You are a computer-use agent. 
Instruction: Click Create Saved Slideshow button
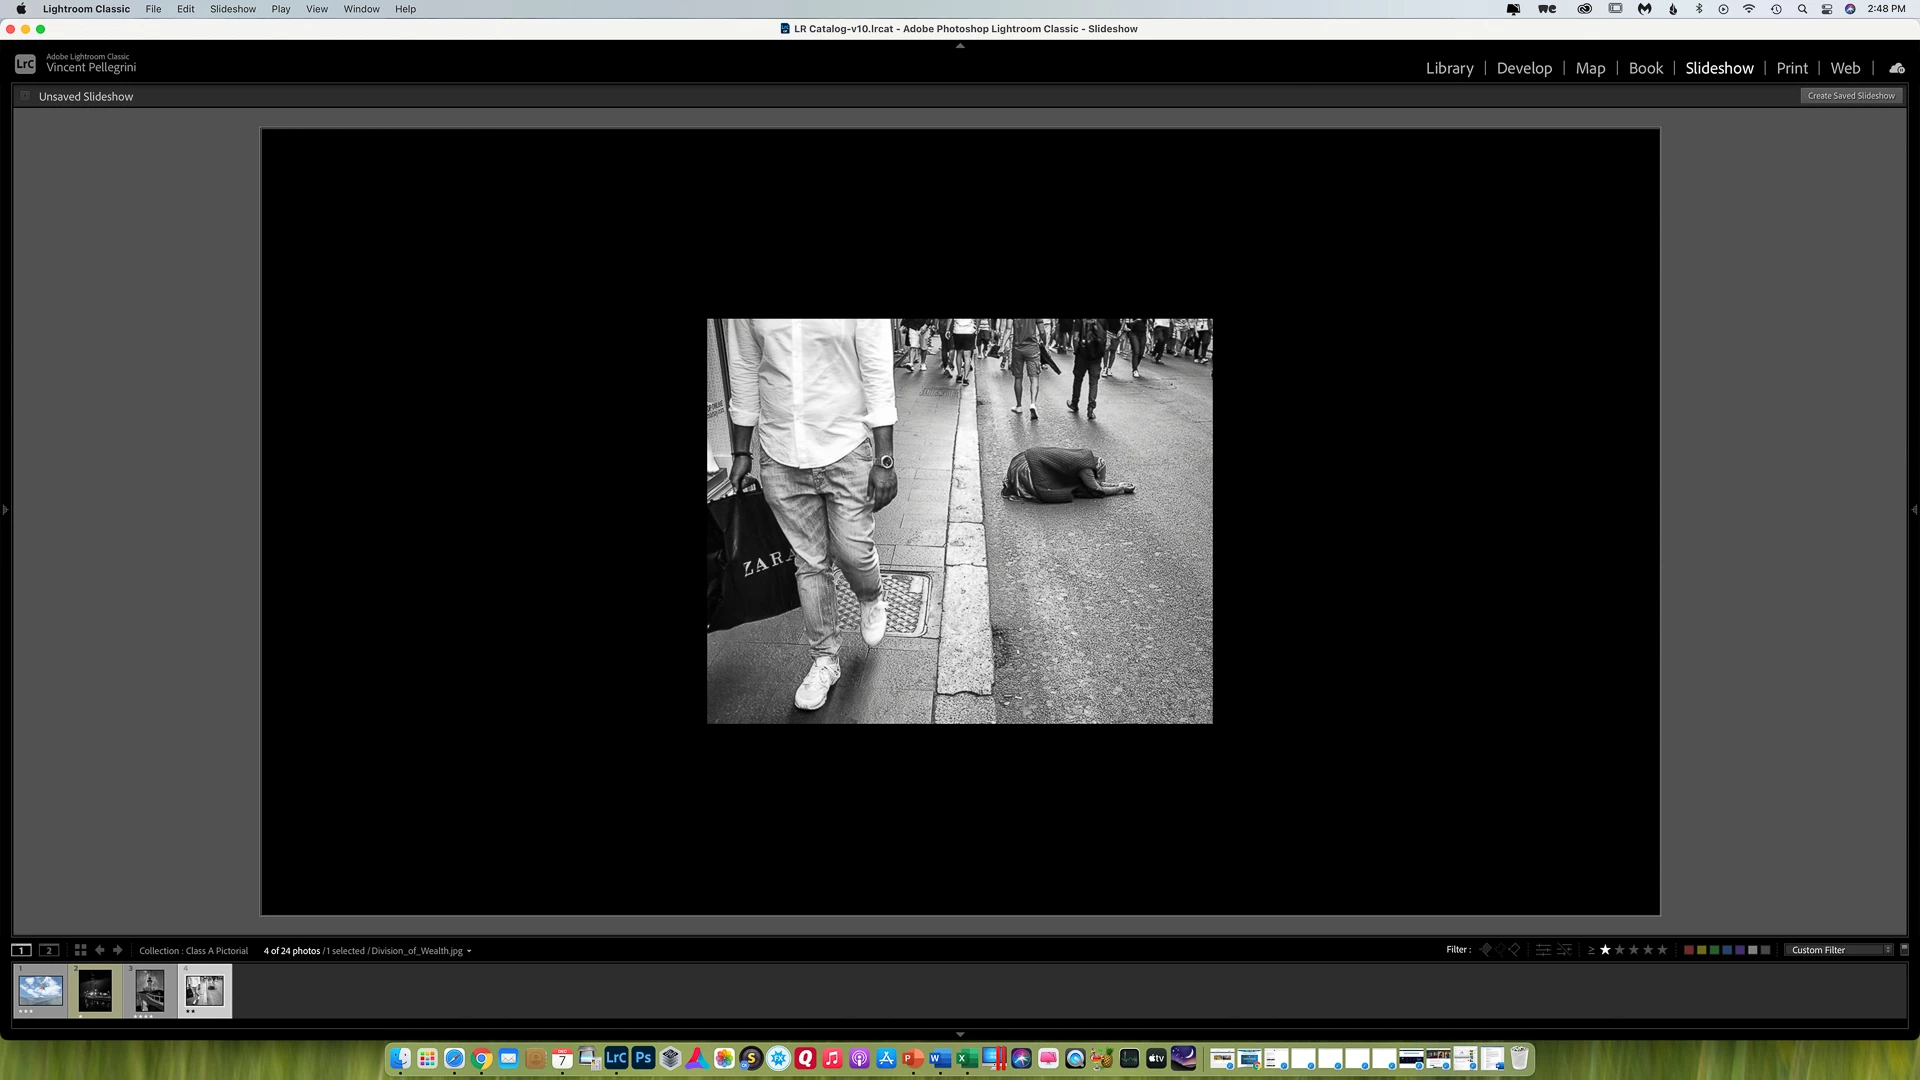pyautogui.click(x=1850, y=96)
